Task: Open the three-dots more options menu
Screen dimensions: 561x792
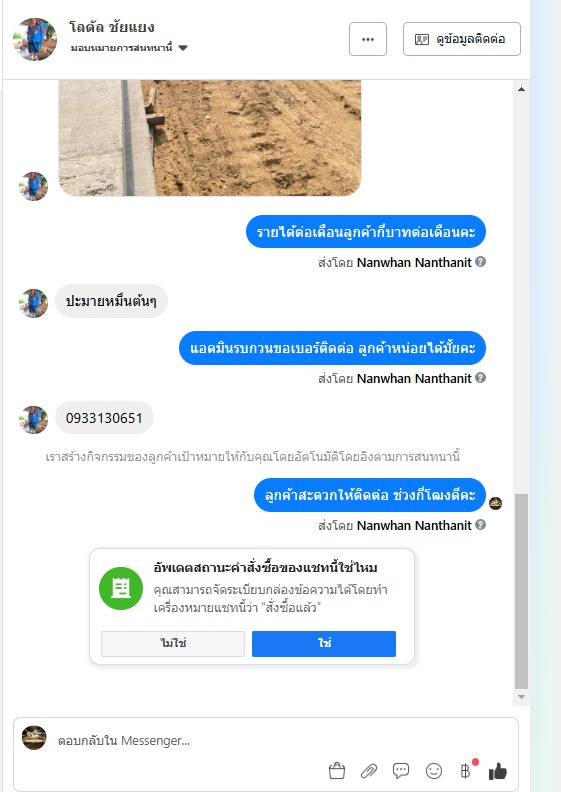Action: pos(368,39)
